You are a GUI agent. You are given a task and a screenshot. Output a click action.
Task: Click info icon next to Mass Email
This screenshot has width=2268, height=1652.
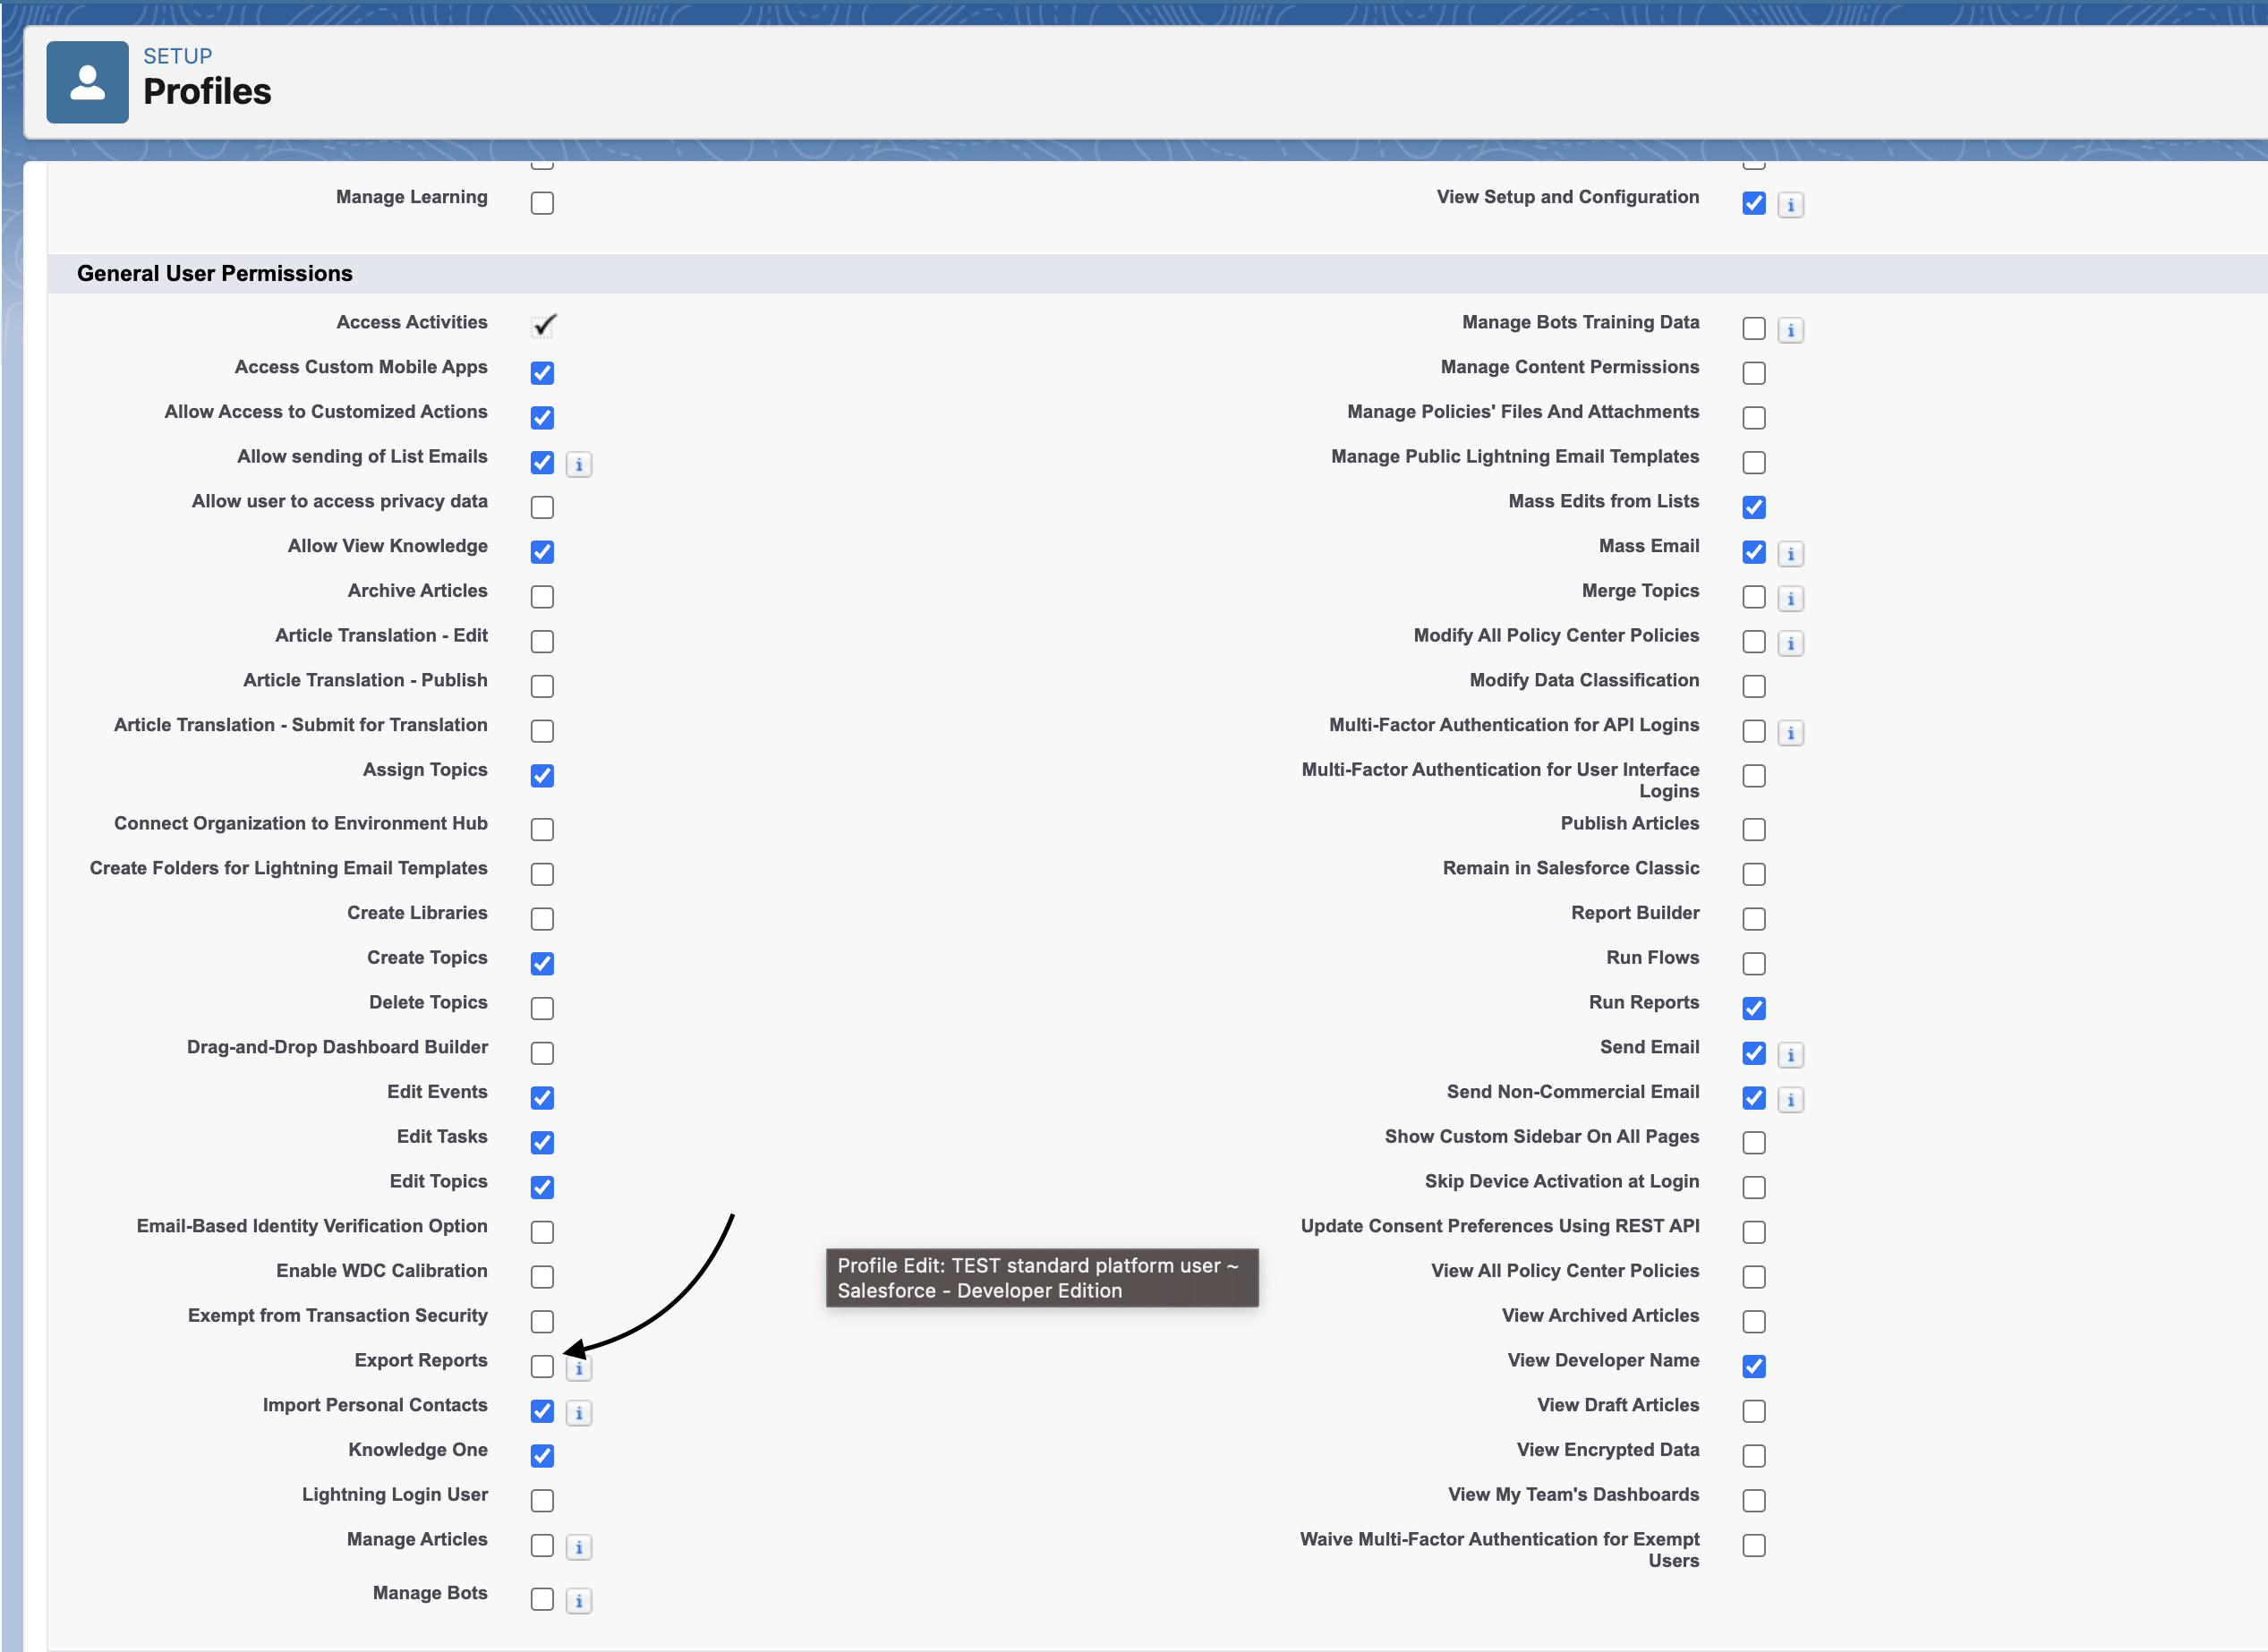pos(1790,553)
